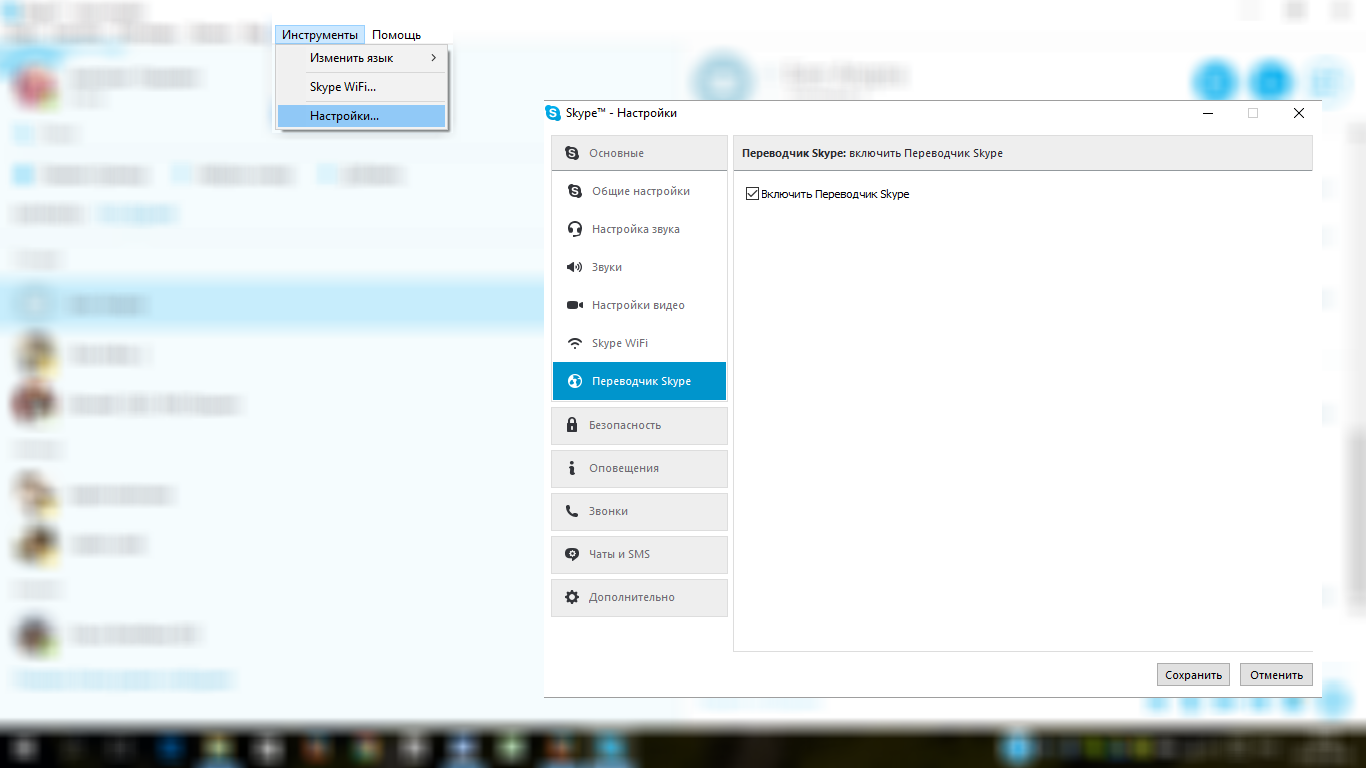Open the Чаты и SMS section
Image resolution: width=1366 pixels, height=768 pixels.
click(639, 554)
